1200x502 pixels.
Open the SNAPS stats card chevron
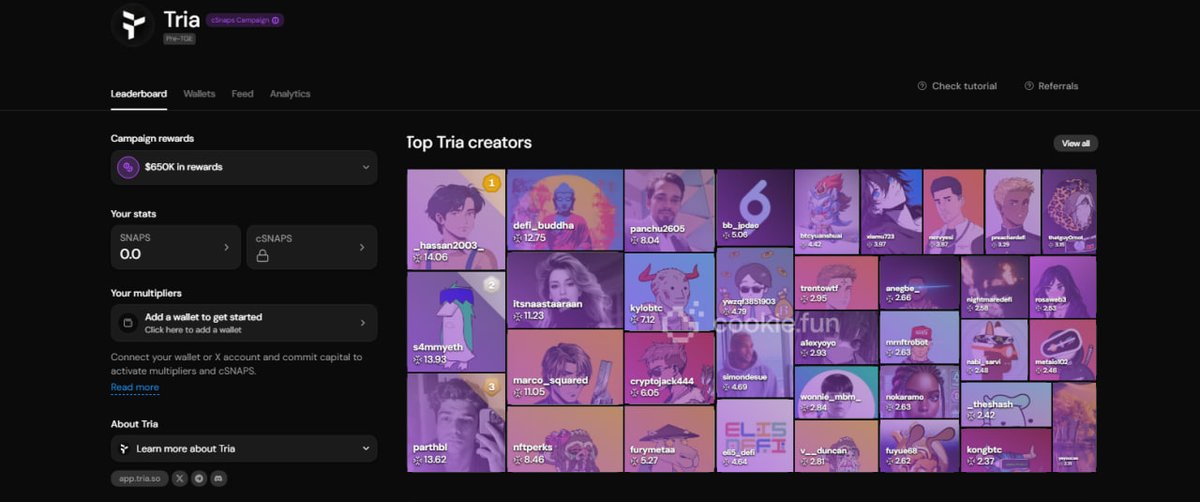[x=226, y=247]
